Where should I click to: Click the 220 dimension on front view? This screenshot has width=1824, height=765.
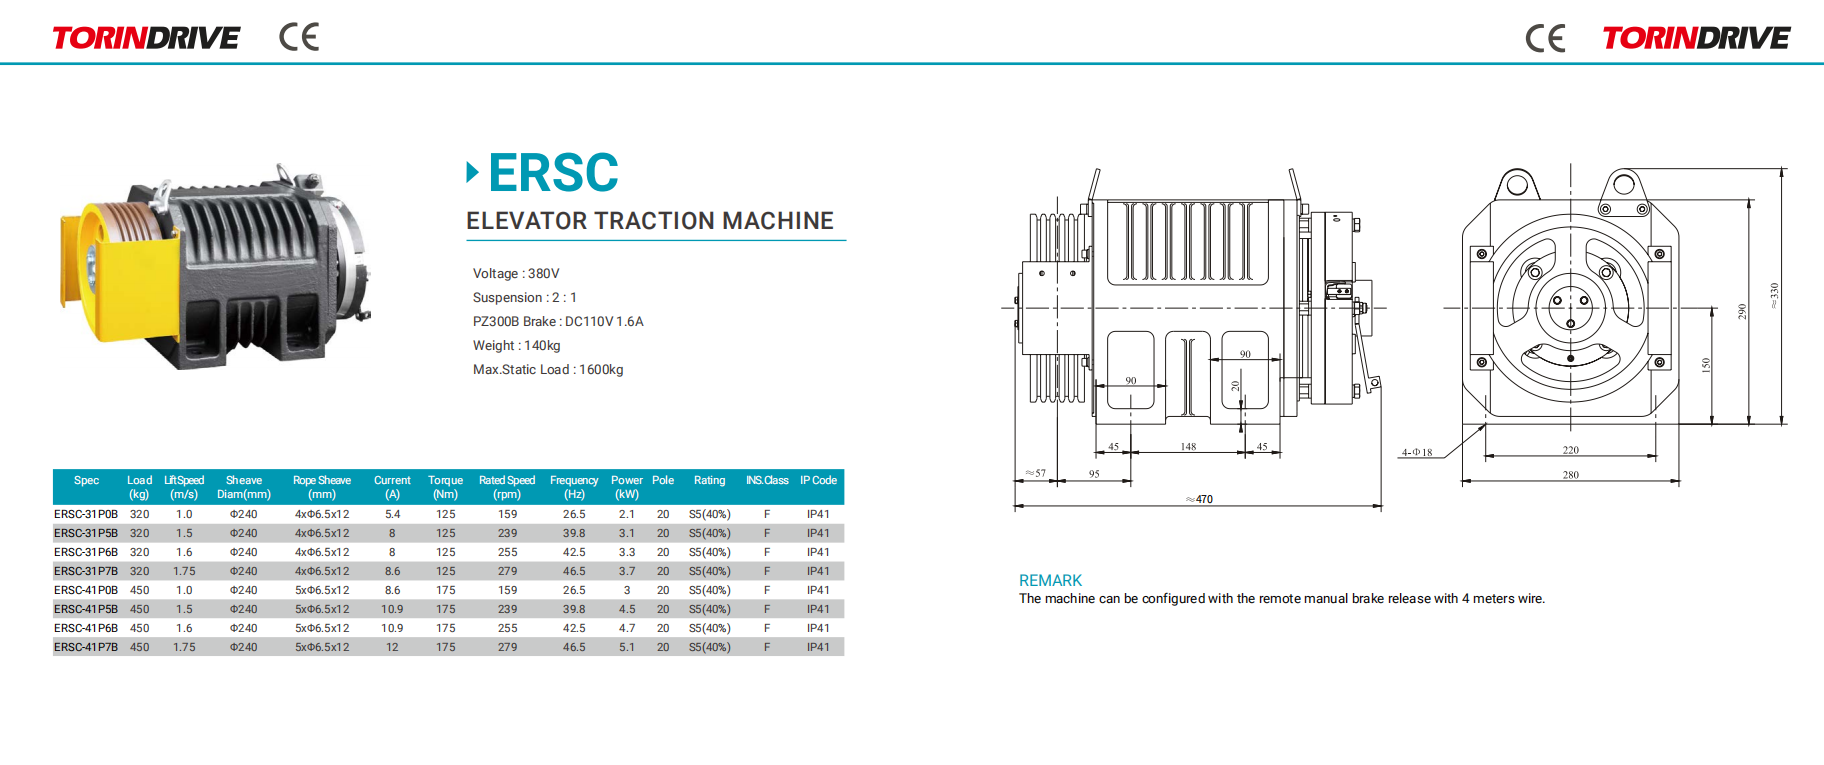point(1571,450)
